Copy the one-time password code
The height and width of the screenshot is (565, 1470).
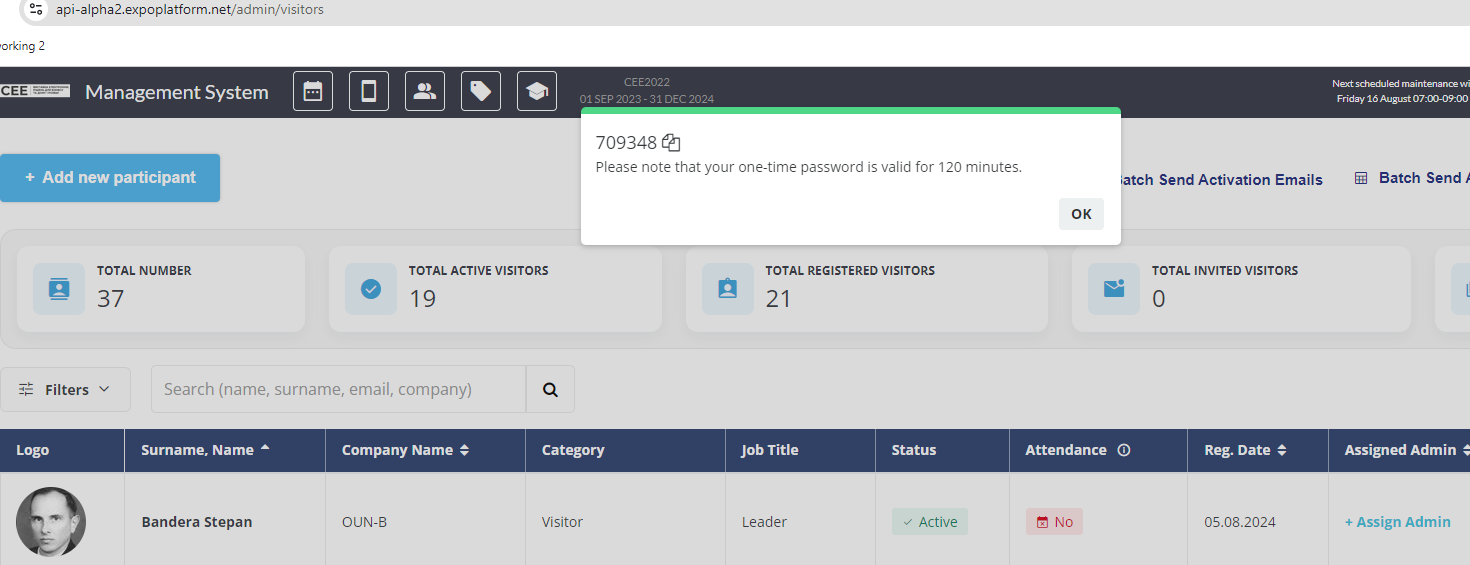pyautogui.click(x=671, y=143)
